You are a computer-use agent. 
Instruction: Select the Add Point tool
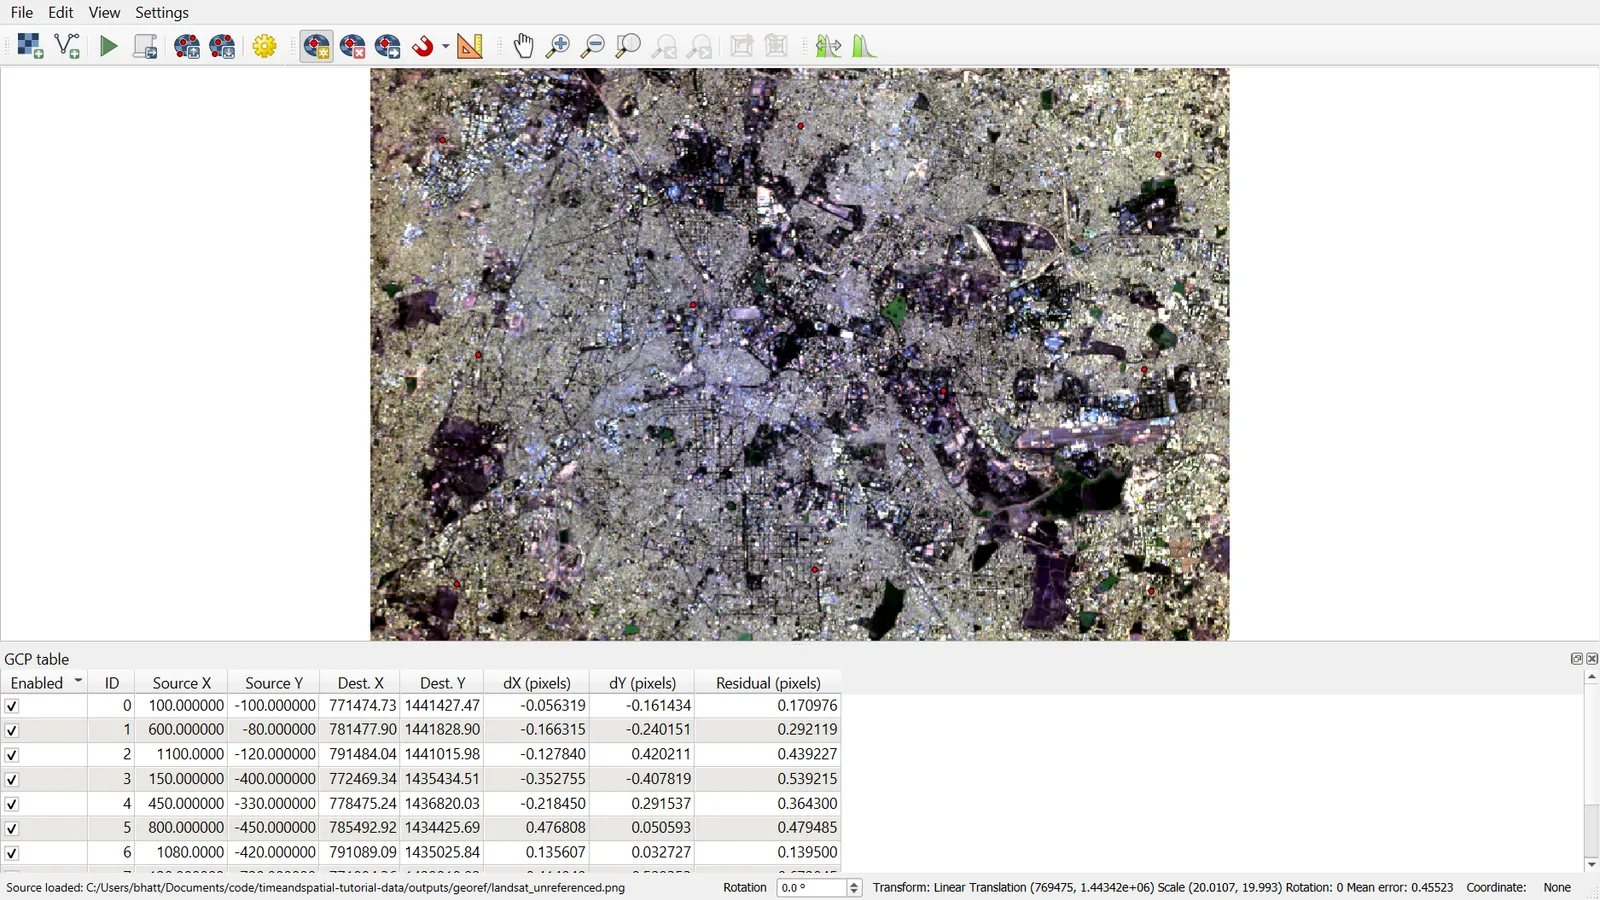coord(317,46)
